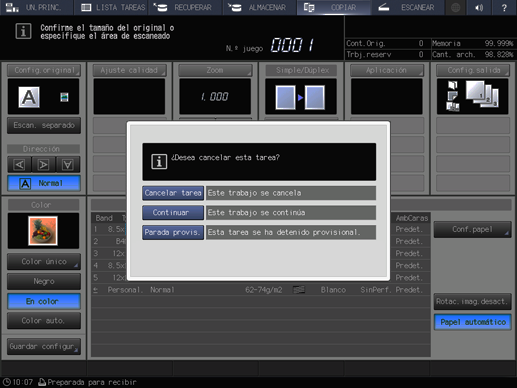
Task: Click the Parada provis. button
Action: pos(173,232)
